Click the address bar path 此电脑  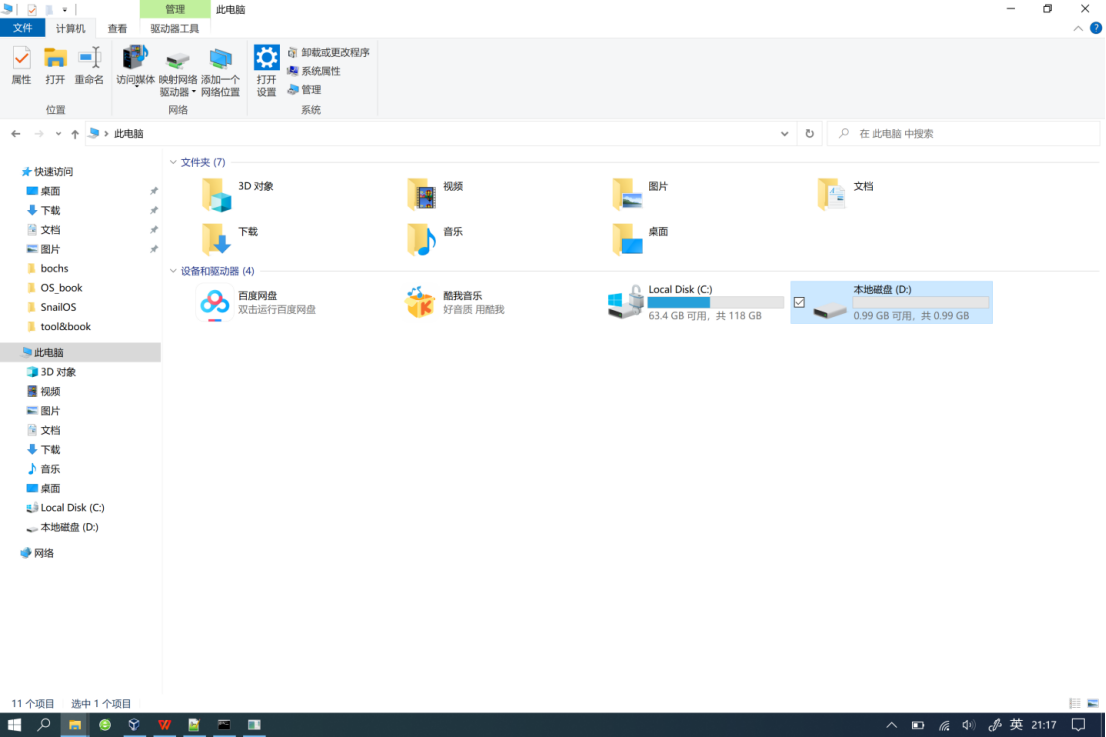(x=128, y=133)
